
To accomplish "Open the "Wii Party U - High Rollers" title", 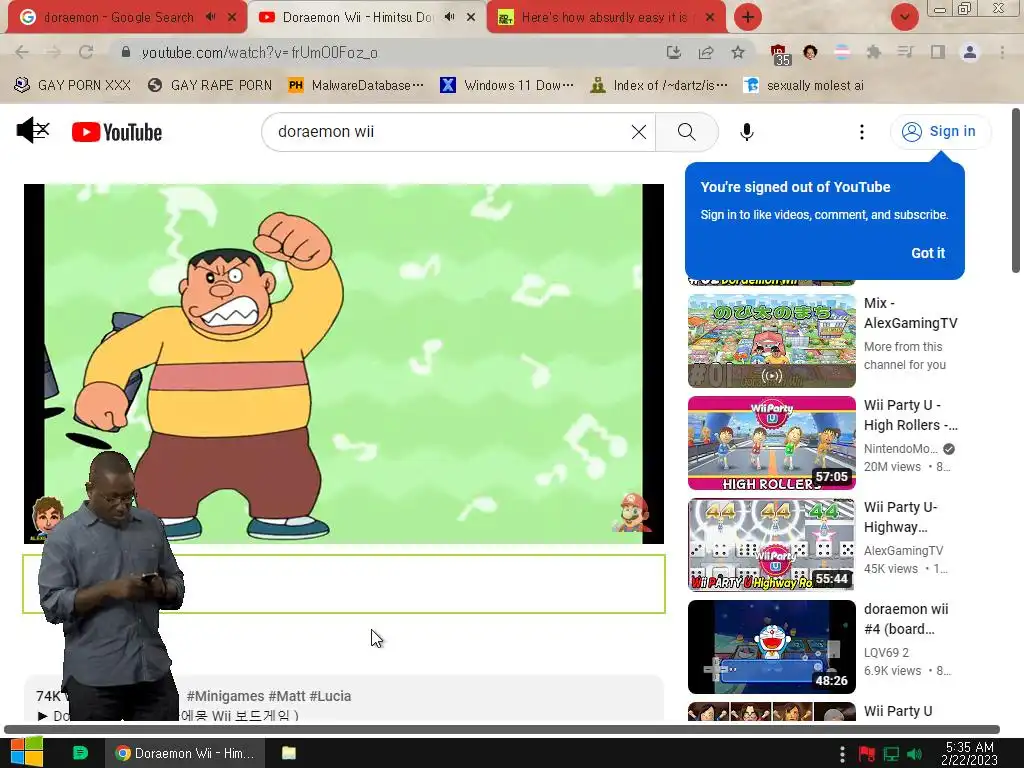I will point(910,415).
